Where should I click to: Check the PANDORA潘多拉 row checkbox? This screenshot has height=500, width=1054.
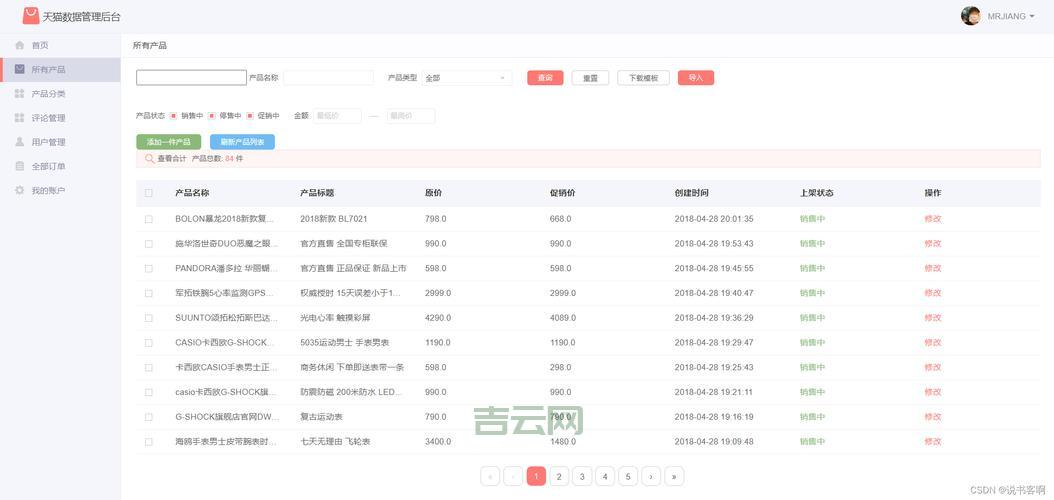(x=149, y=268)
